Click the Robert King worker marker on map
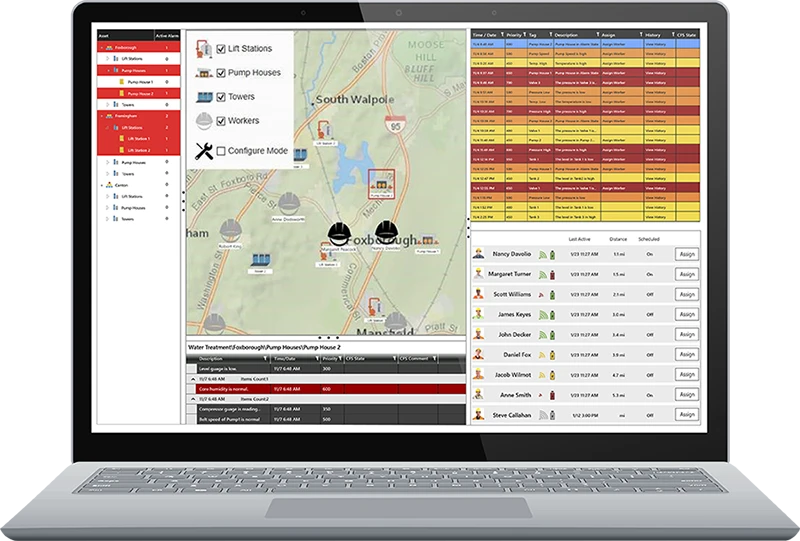Image resolution: width=800 pixels, height=541 pixels. [232, 233]
